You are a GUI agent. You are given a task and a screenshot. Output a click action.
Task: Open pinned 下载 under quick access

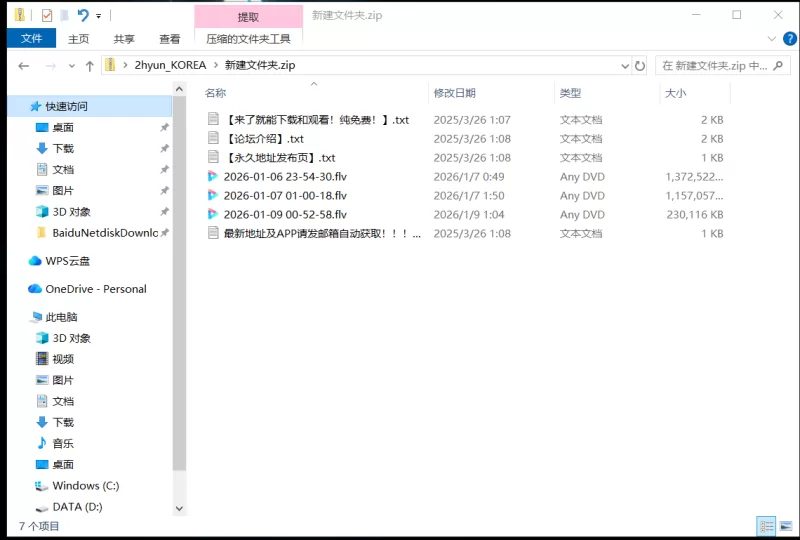(x=63, y=149)
